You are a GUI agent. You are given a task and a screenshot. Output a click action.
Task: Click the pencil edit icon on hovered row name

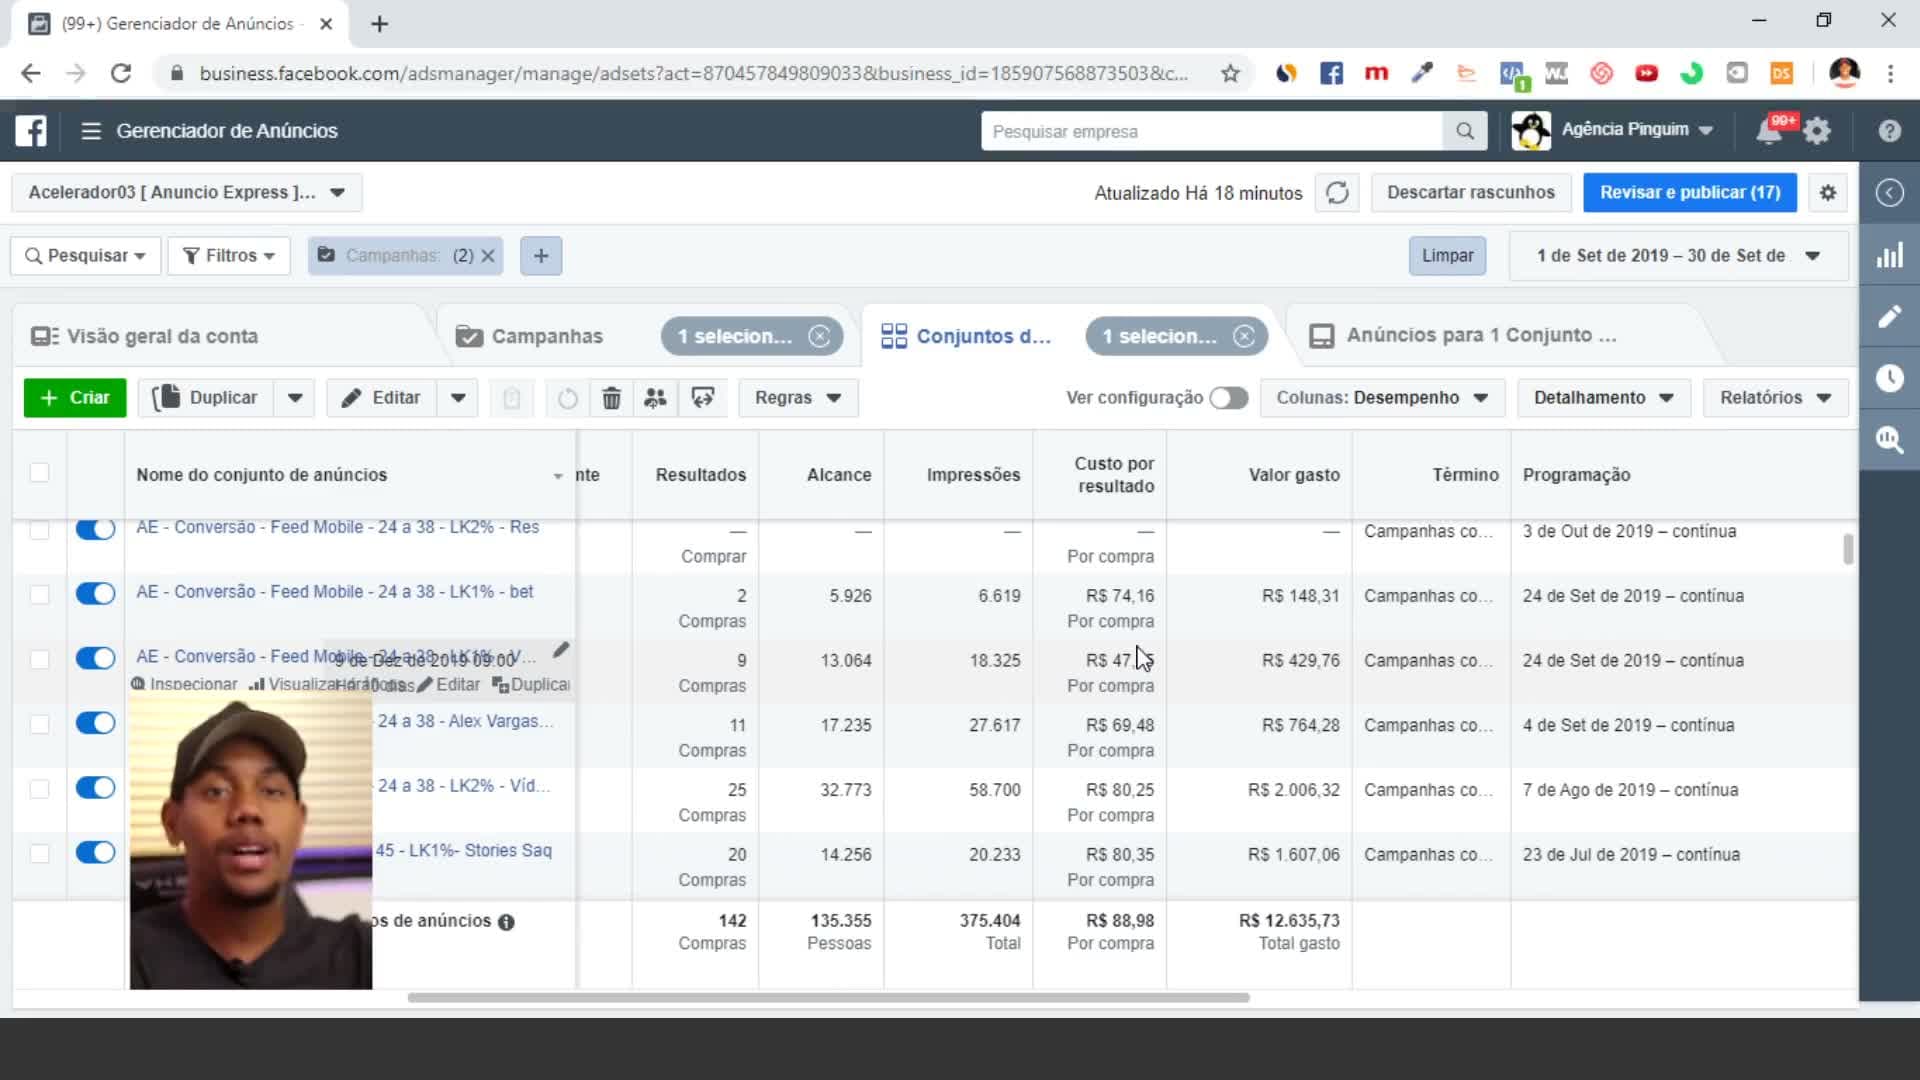click(561, 650)
